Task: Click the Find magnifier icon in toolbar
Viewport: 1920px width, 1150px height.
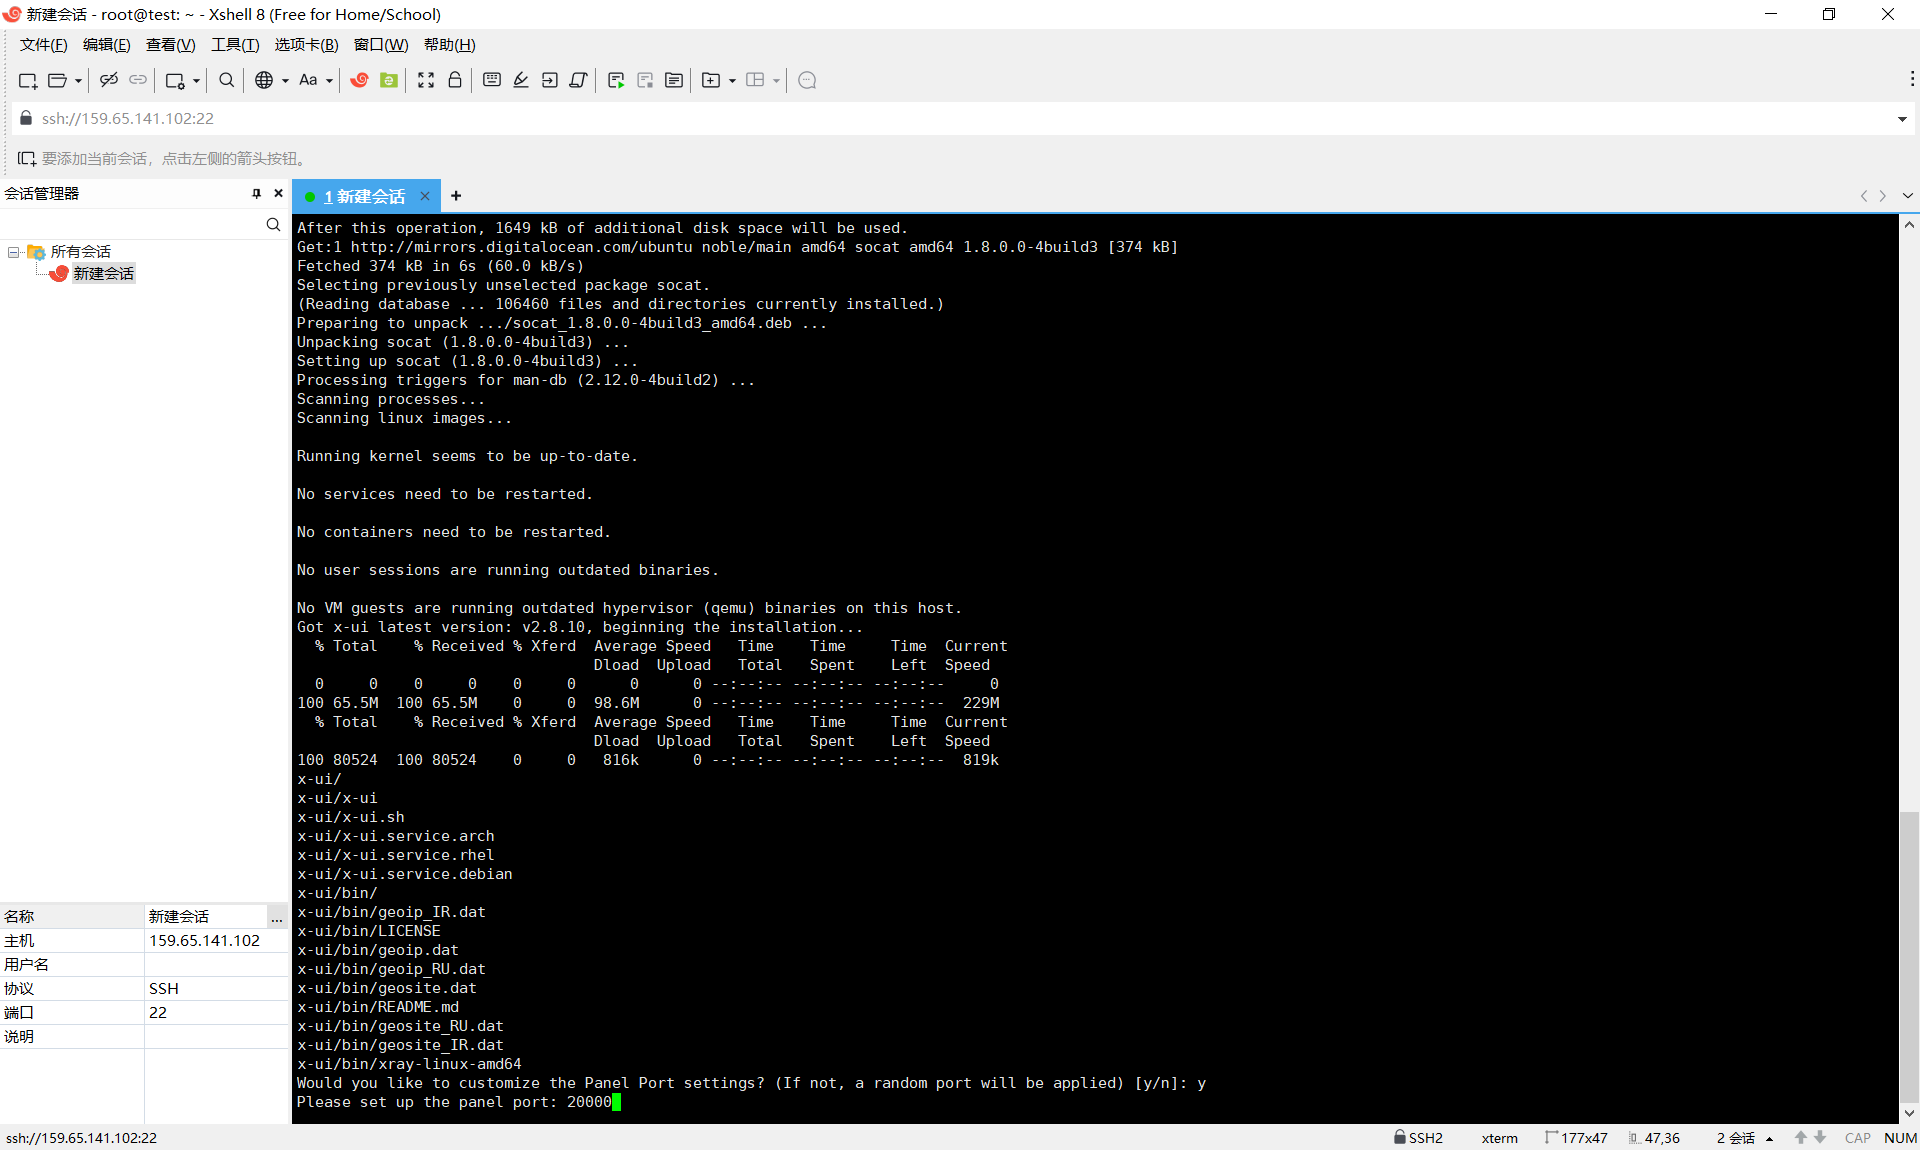Action: (x=227, y=80)
